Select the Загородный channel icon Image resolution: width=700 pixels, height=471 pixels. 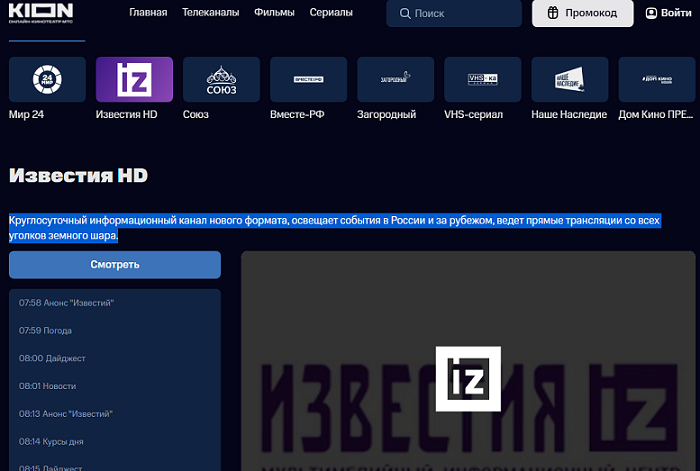point(396,79)
